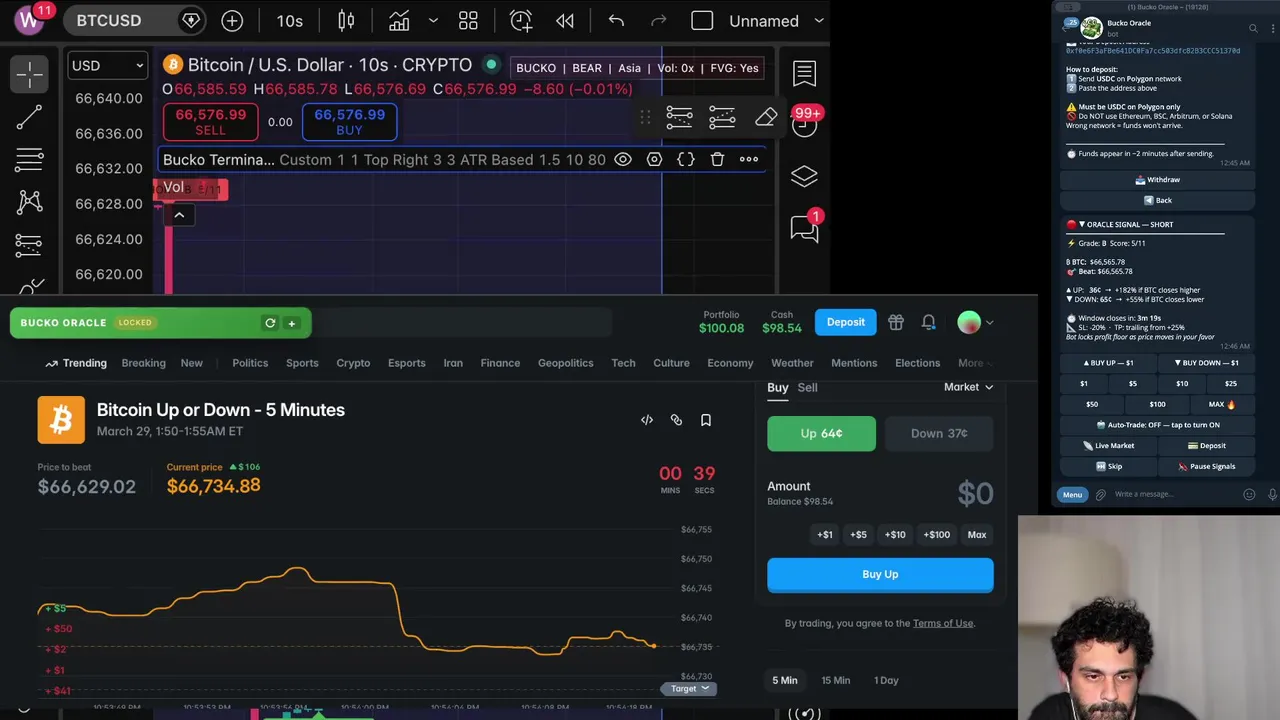This screenshot has height=720, width=1280.
Task: Switch to the Sell side
Action: click(807, 387)
